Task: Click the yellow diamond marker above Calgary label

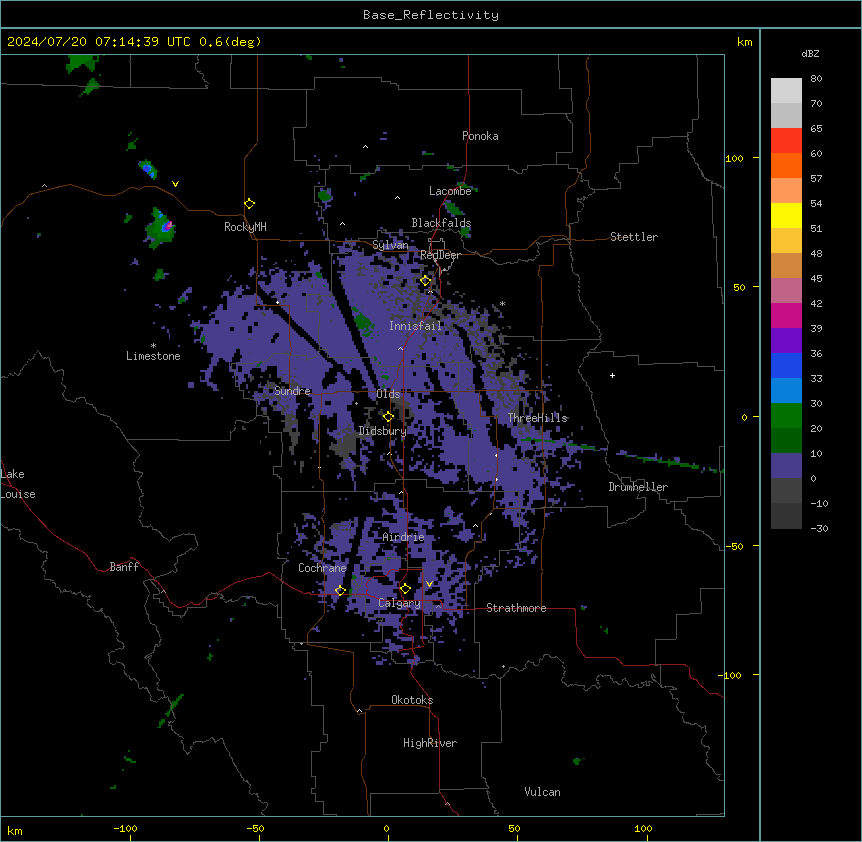Action: (x=405, y=589)
